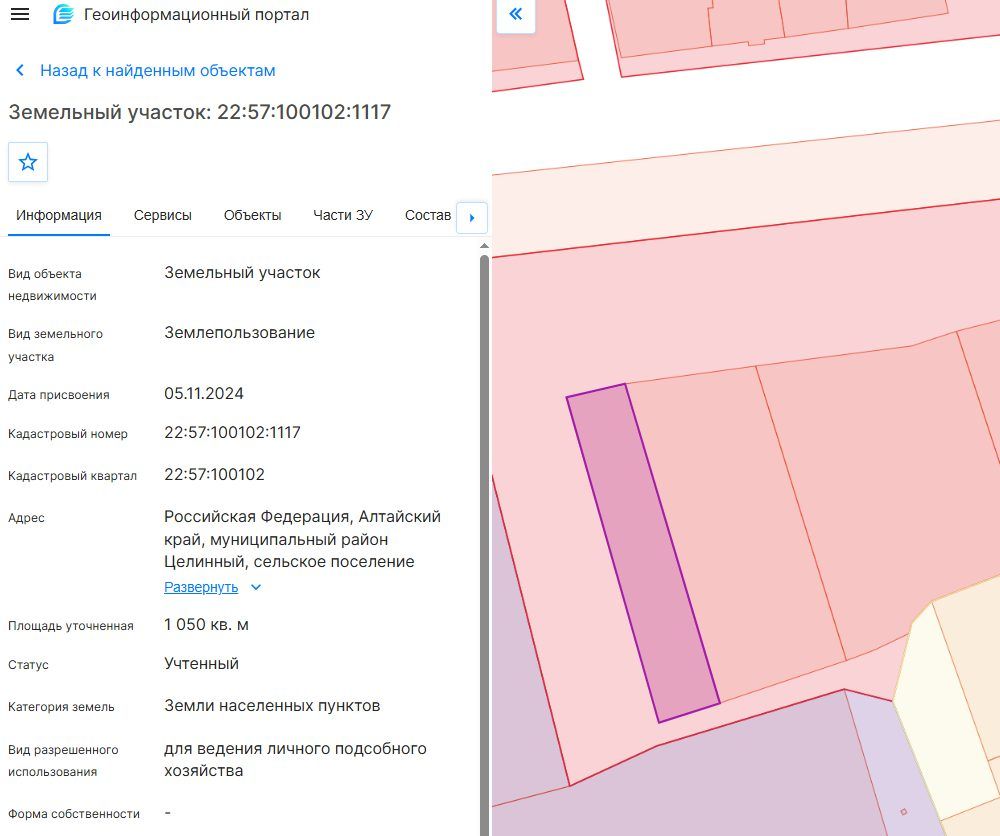This screenshot has height=836, width=1000.
Task: Click the date value 05.11.2024
Action: pos(204,393)
